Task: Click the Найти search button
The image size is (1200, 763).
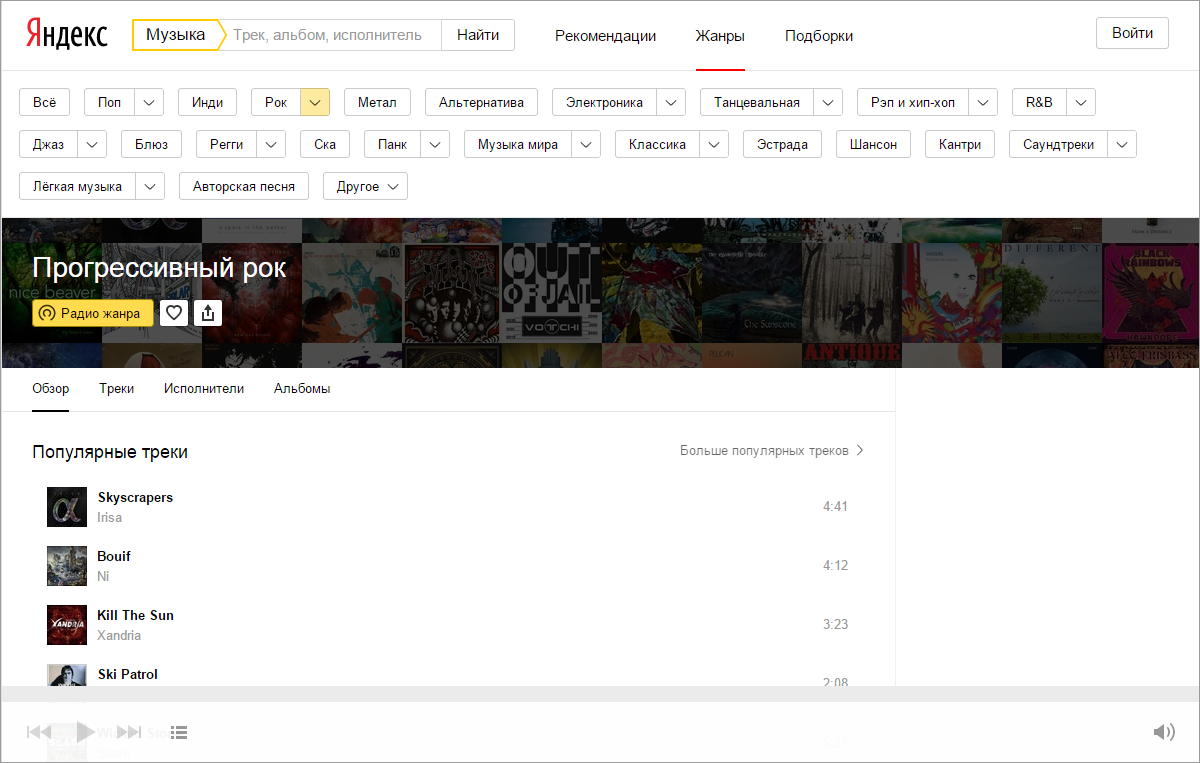Action: click(x=478, y=35)
